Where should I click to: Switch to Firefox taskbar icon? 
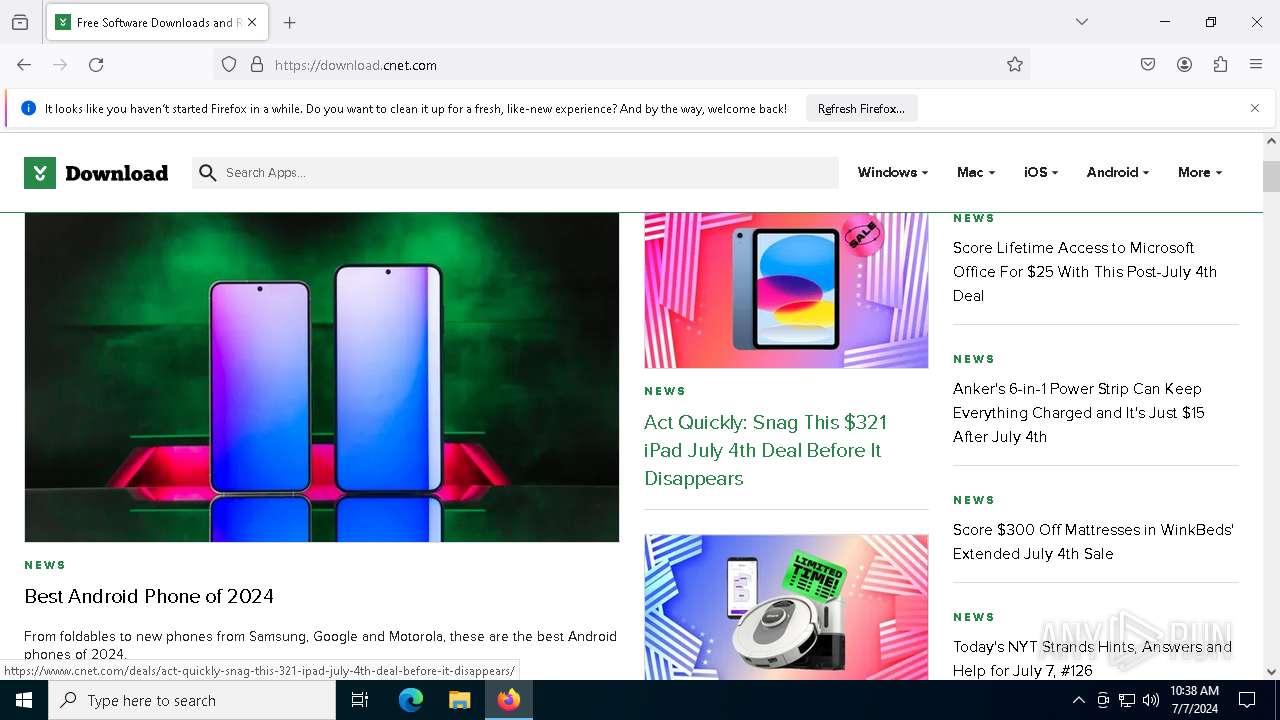click(509, 700)
